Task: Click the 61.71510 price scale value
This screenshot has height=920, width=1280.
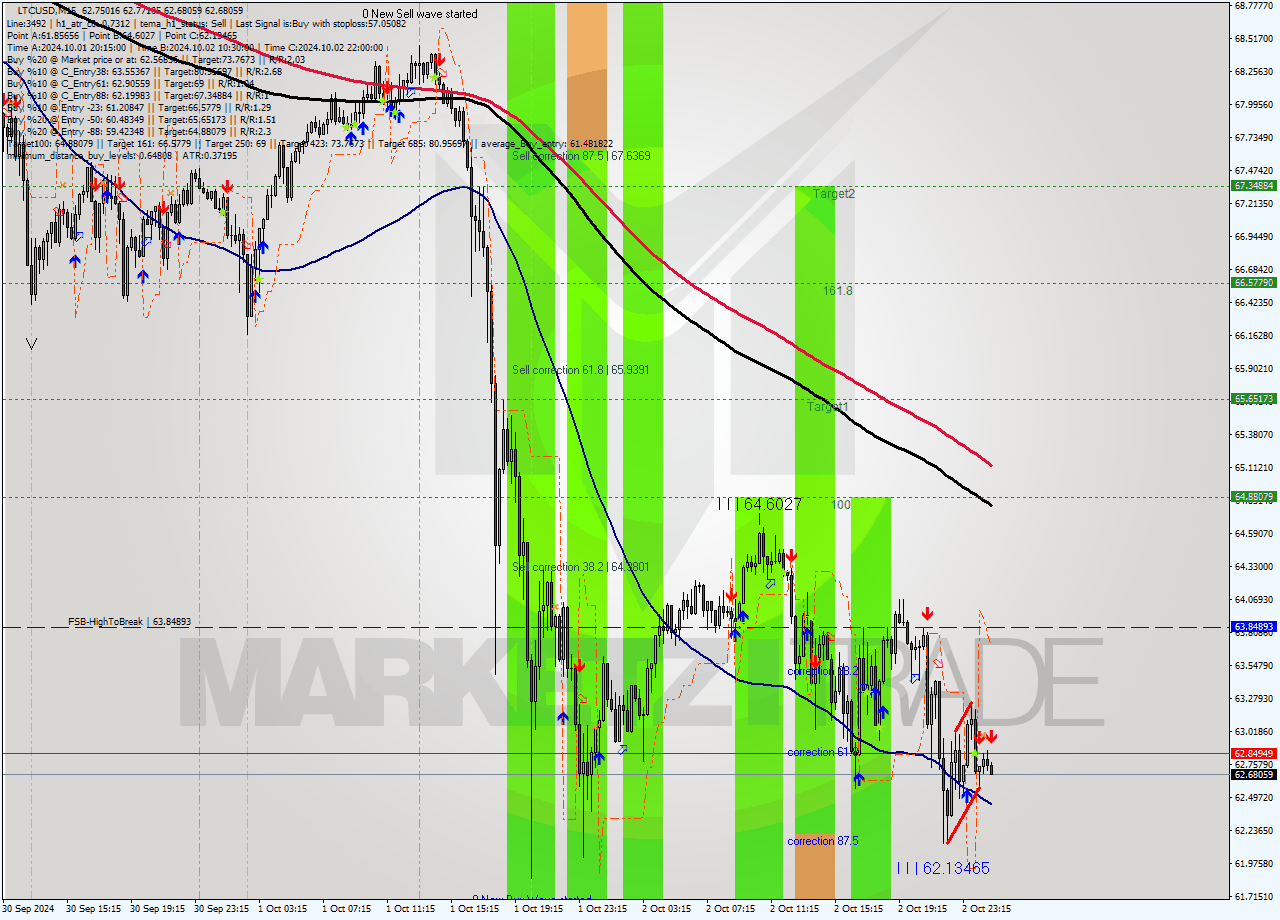Action: point(1253,896)
